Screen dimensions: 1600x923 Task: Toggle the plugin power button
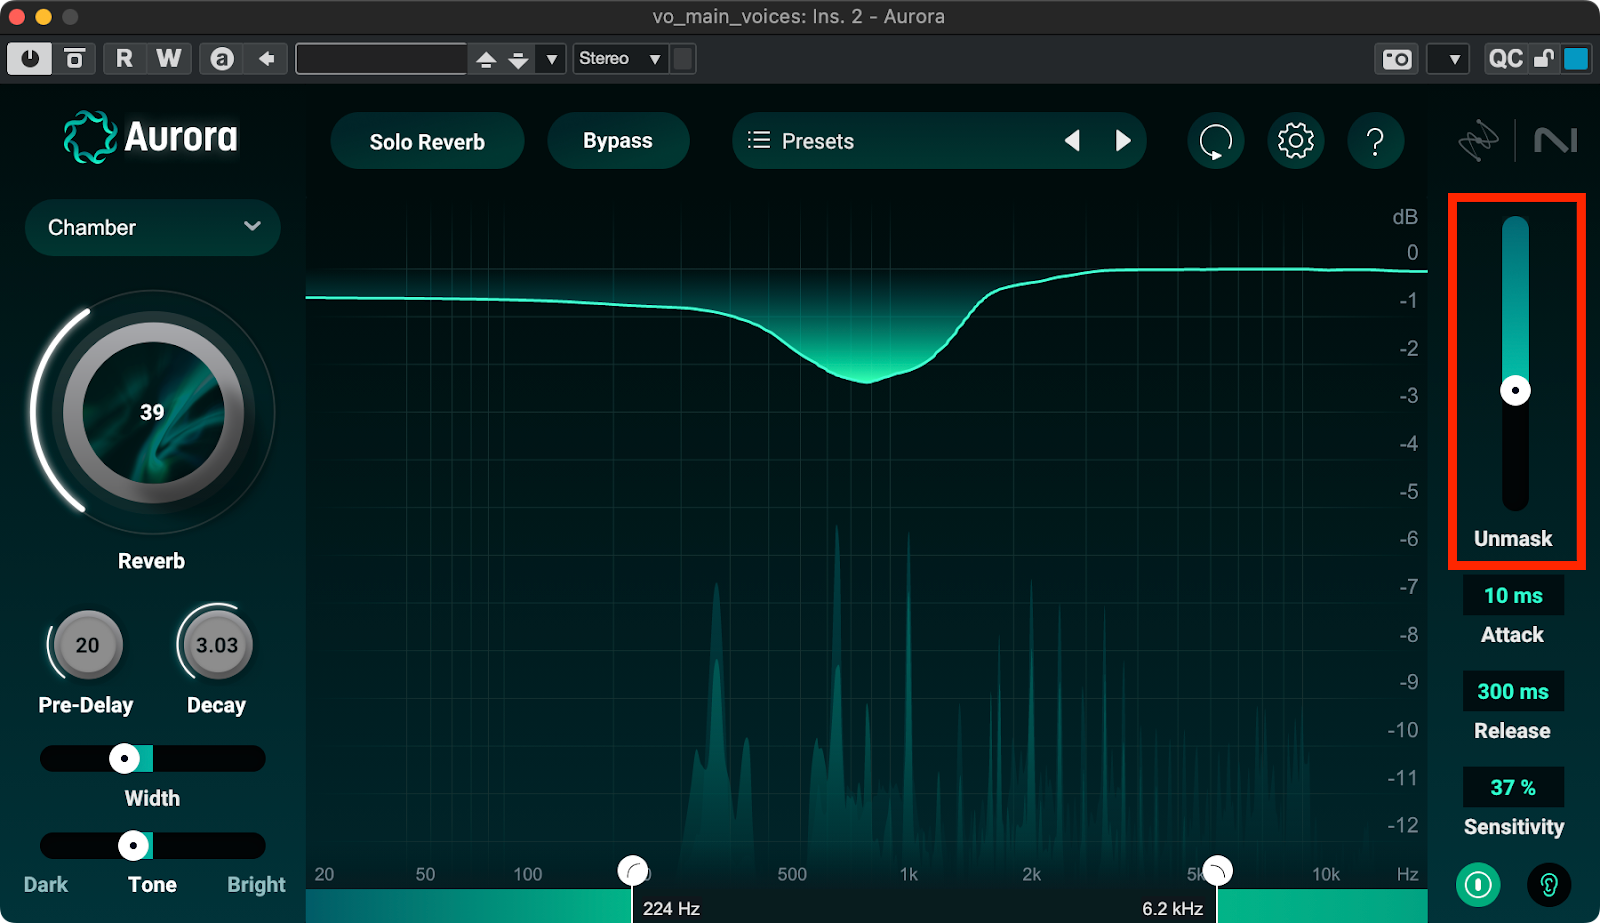[30, 59]
